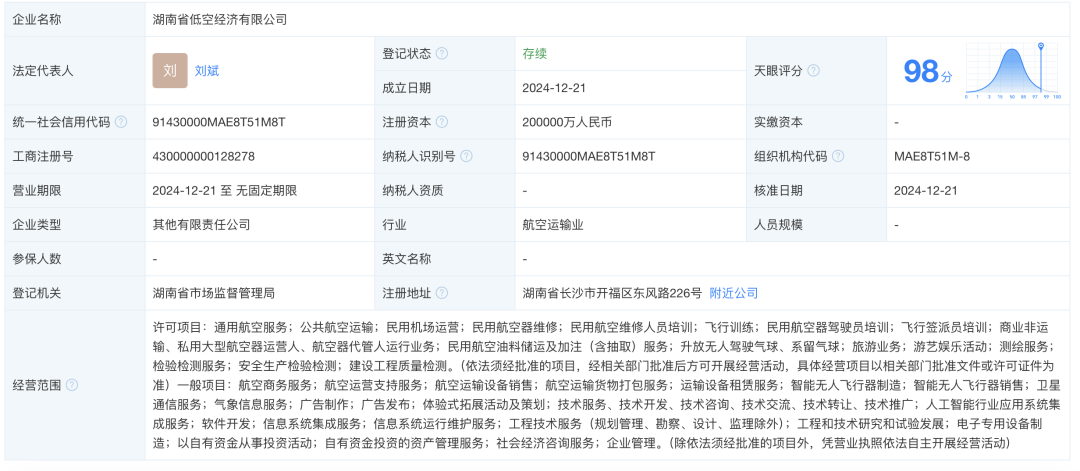
Task: Click the info icon beside 注册资本
Action: [442, 122]
